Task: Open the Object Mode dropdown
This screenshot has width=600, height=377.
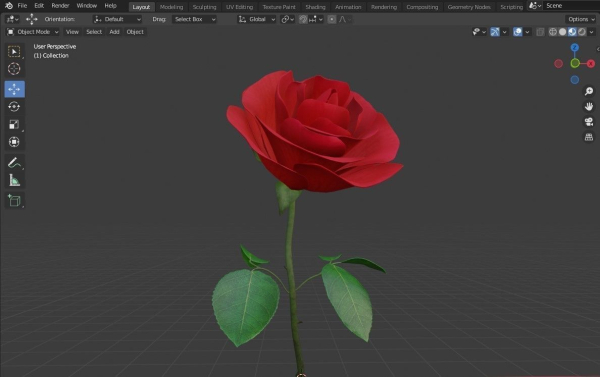Action: pyautogui.click(x=33, y=32)
